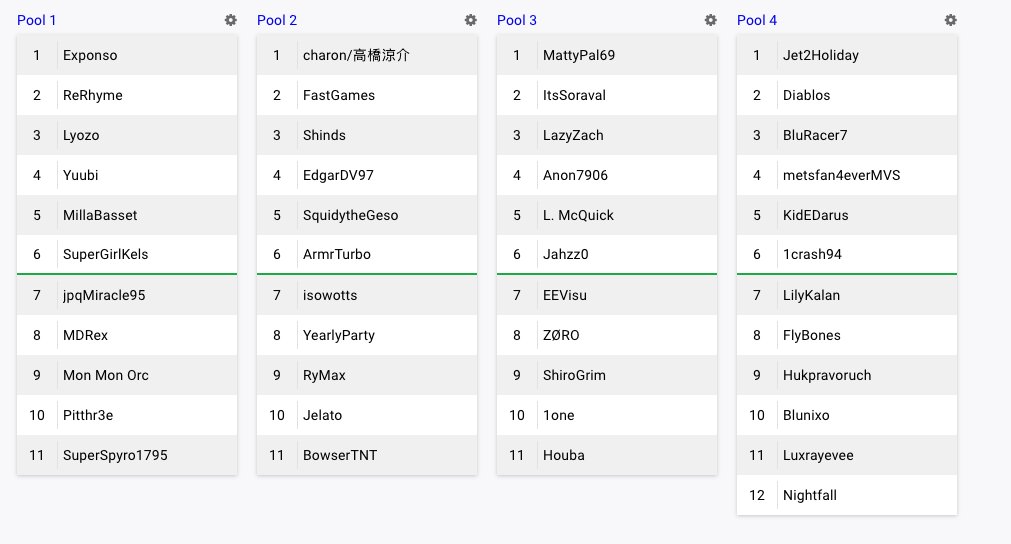Image resolution: width=1011 pixels, height=544 pixels.
Task: Click jpqMiracle95 row
Action: tap(127, 295)
